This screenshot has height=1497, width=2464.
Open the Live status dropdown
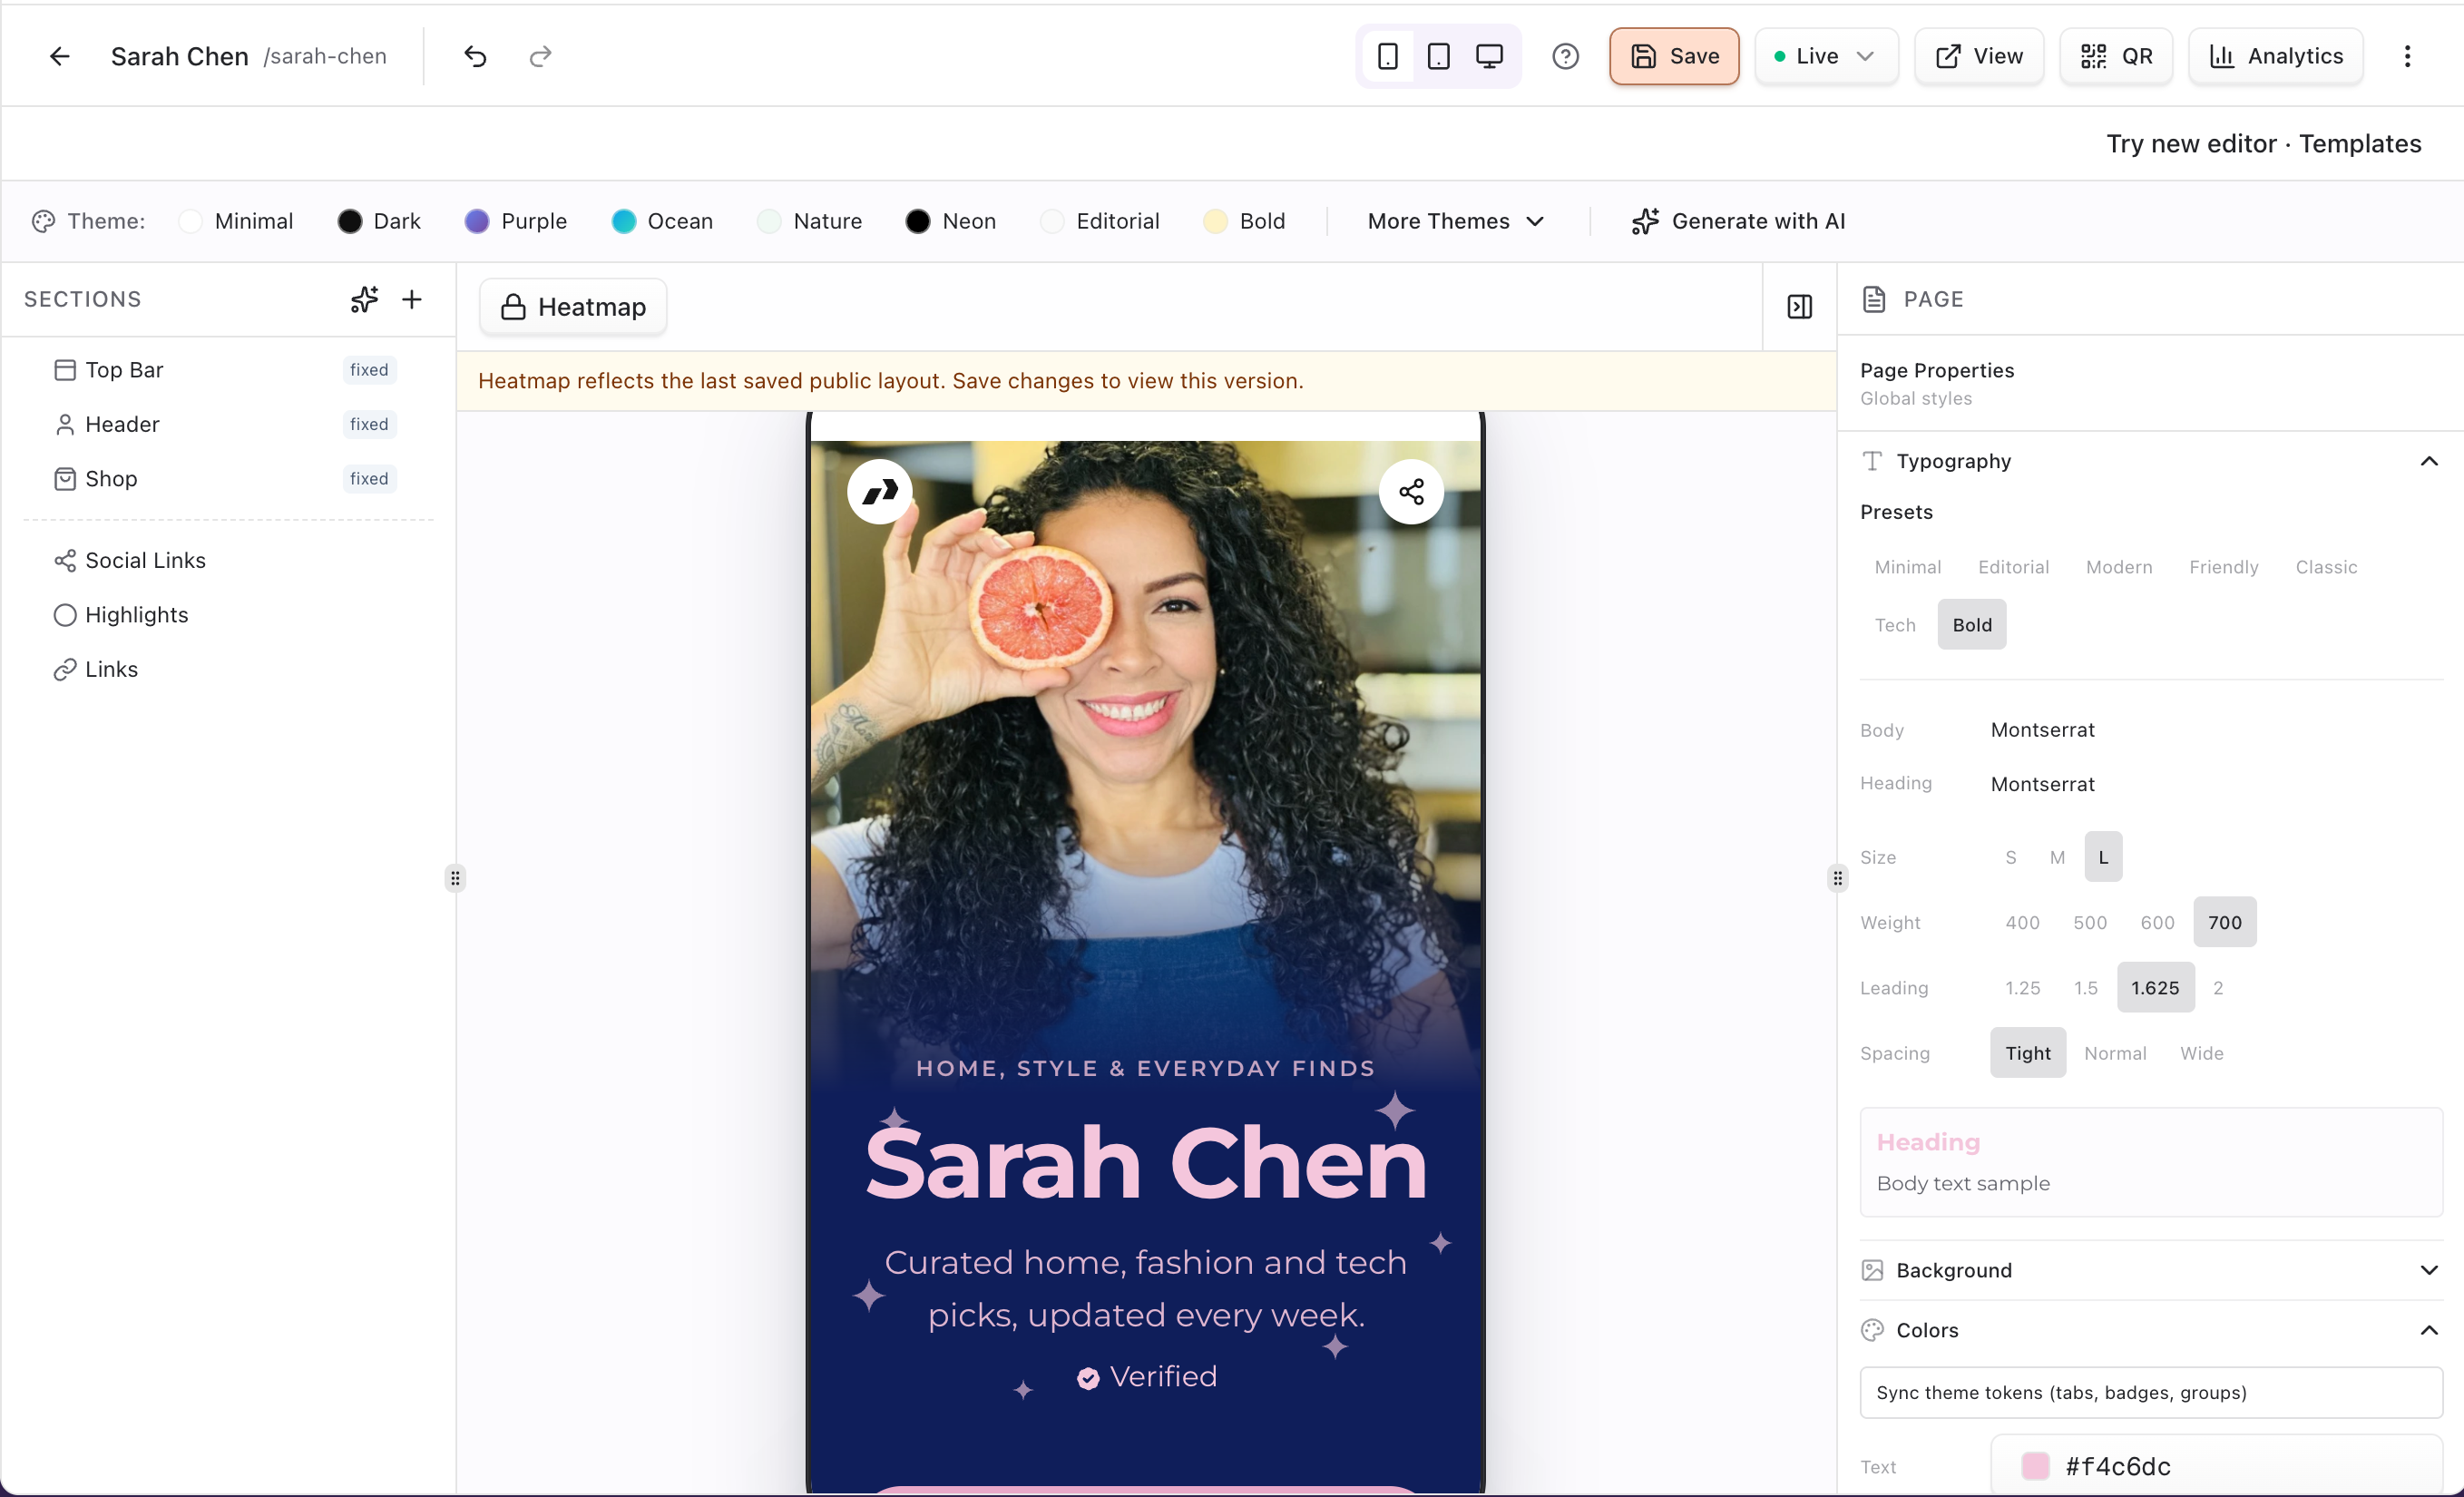coord(1826,56)
